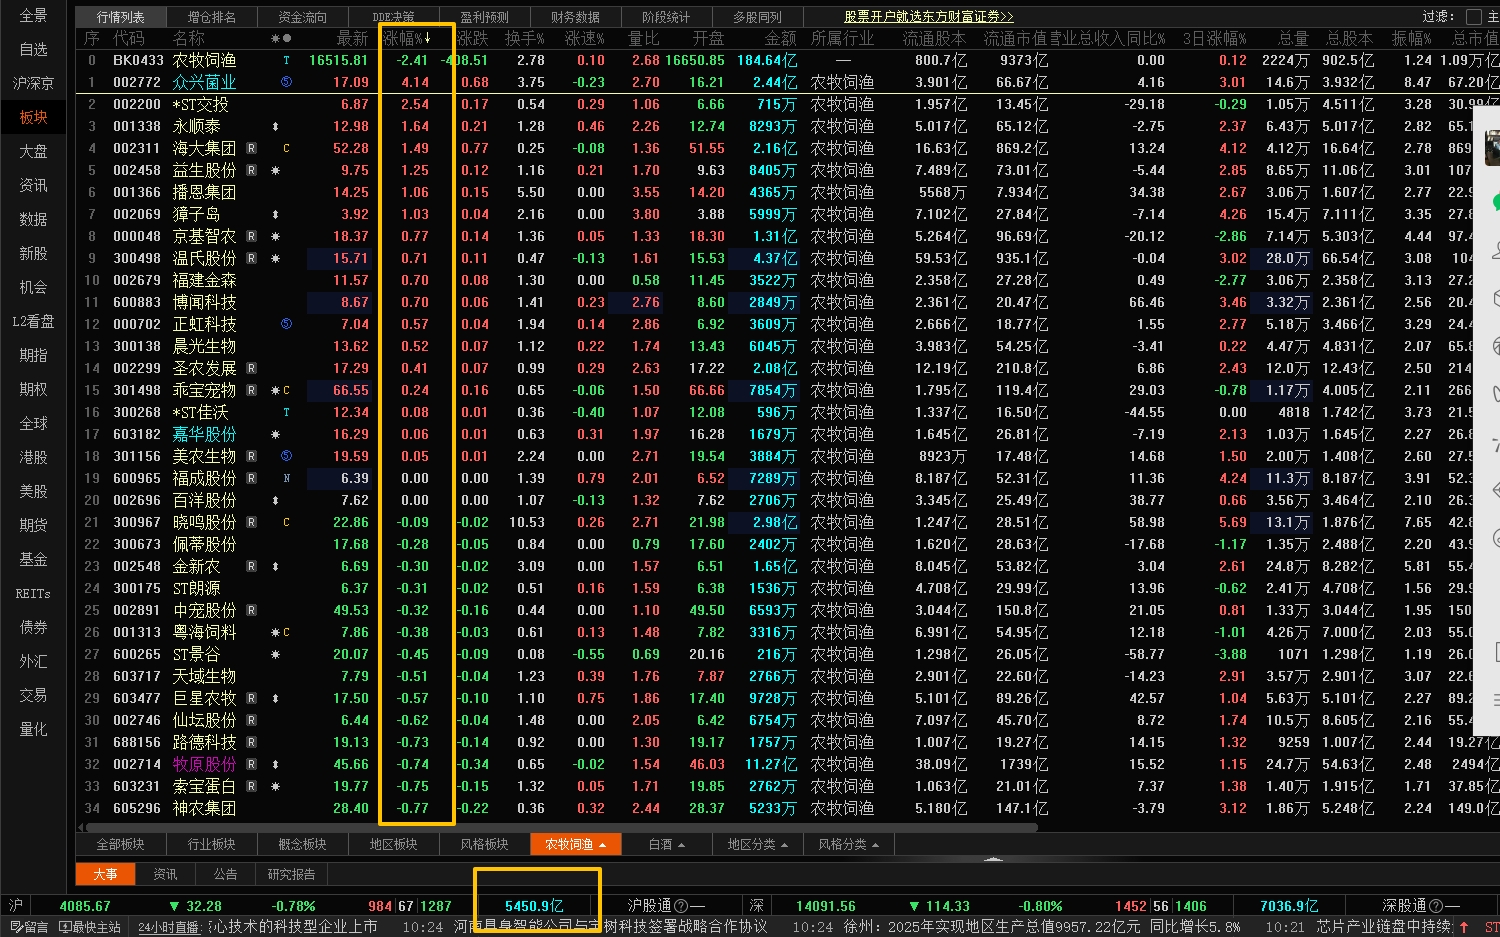Click the Shenzhen index value 14091.56
The height and width of the screenshot is (937, 1500).
[x=825, y=906]
